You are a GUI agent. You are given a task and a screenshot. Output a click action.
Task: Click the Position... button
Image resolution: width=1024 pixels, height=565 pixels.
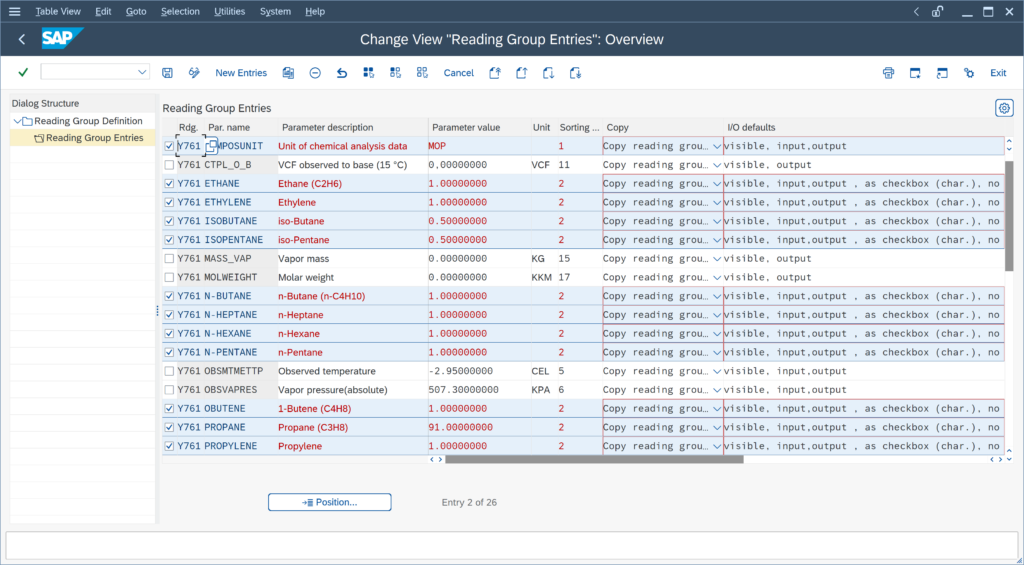click(330, 502)
